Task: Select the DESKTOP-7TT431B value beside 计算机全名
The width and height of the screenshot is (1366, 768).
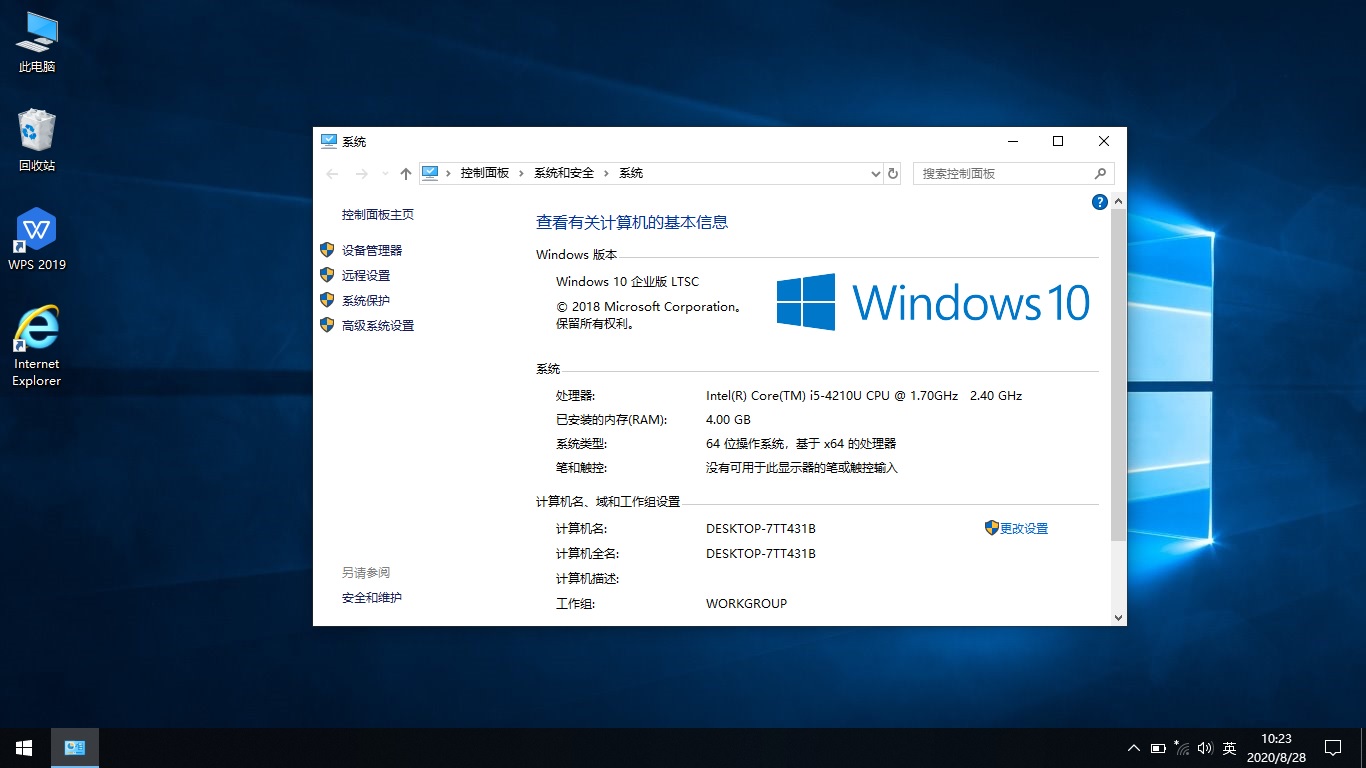Action: (761, 554)
